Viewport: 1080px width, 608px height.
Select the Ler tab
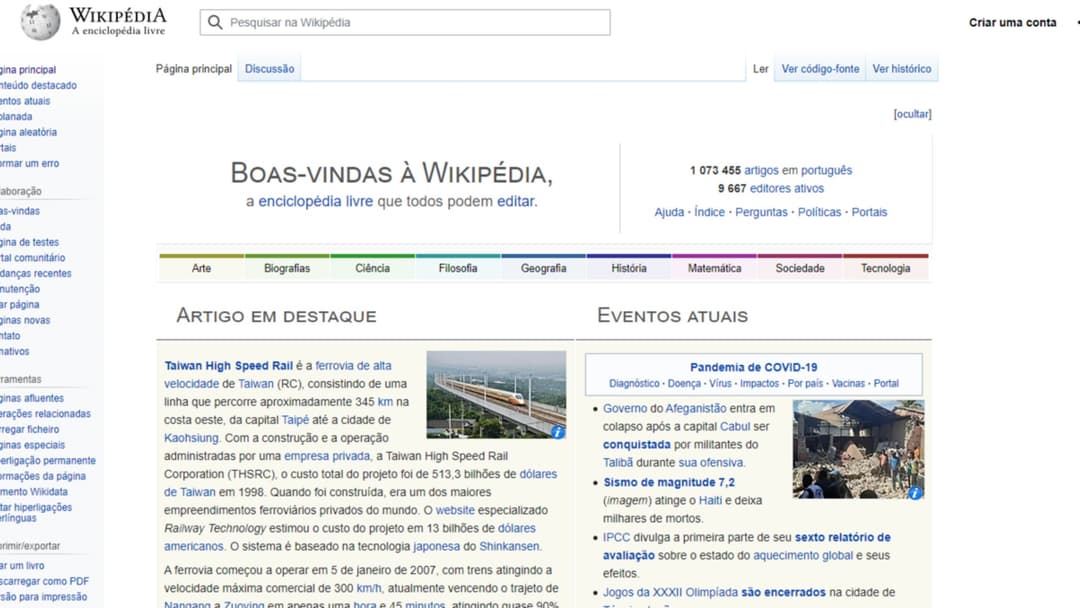760,69
